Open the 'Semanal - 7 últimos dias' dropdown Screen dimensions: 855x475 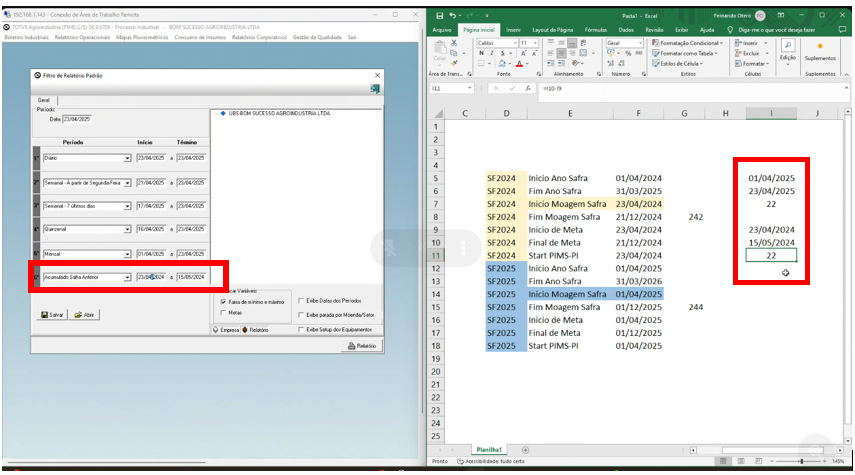[x=127, y=206]
